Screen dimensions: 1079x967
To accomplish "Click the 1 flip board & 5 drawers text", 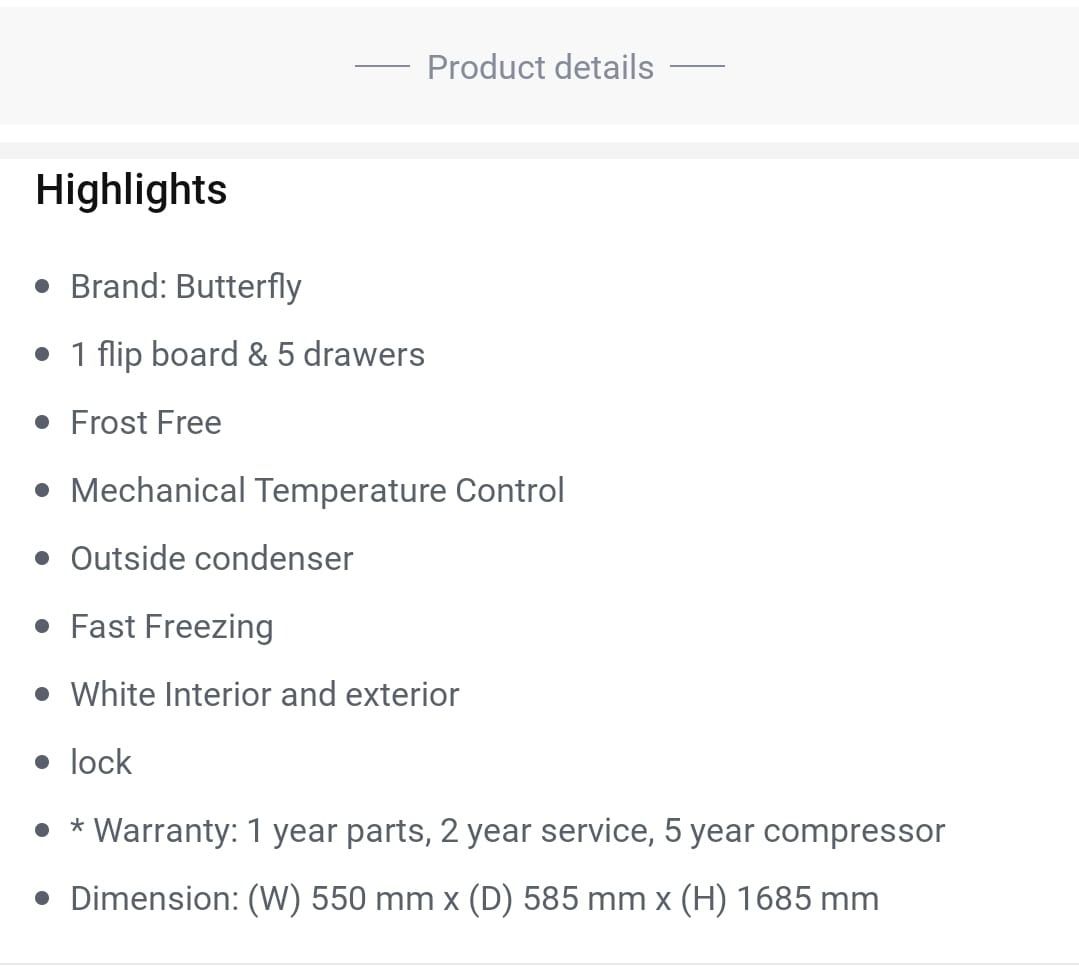I will pyautogui.click(x=247, y=355).
